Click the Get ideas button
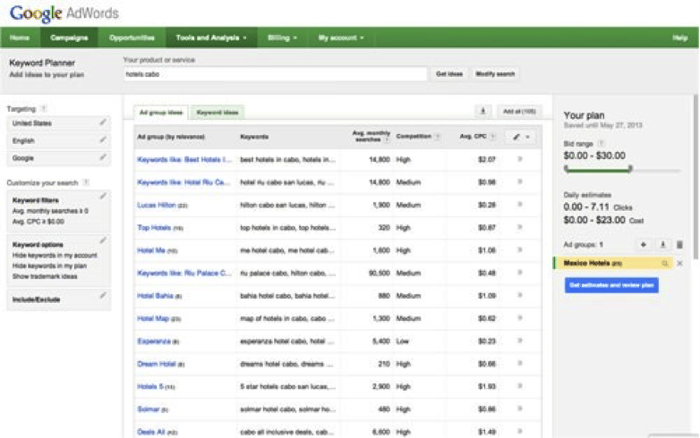 [x=449, y=74]
